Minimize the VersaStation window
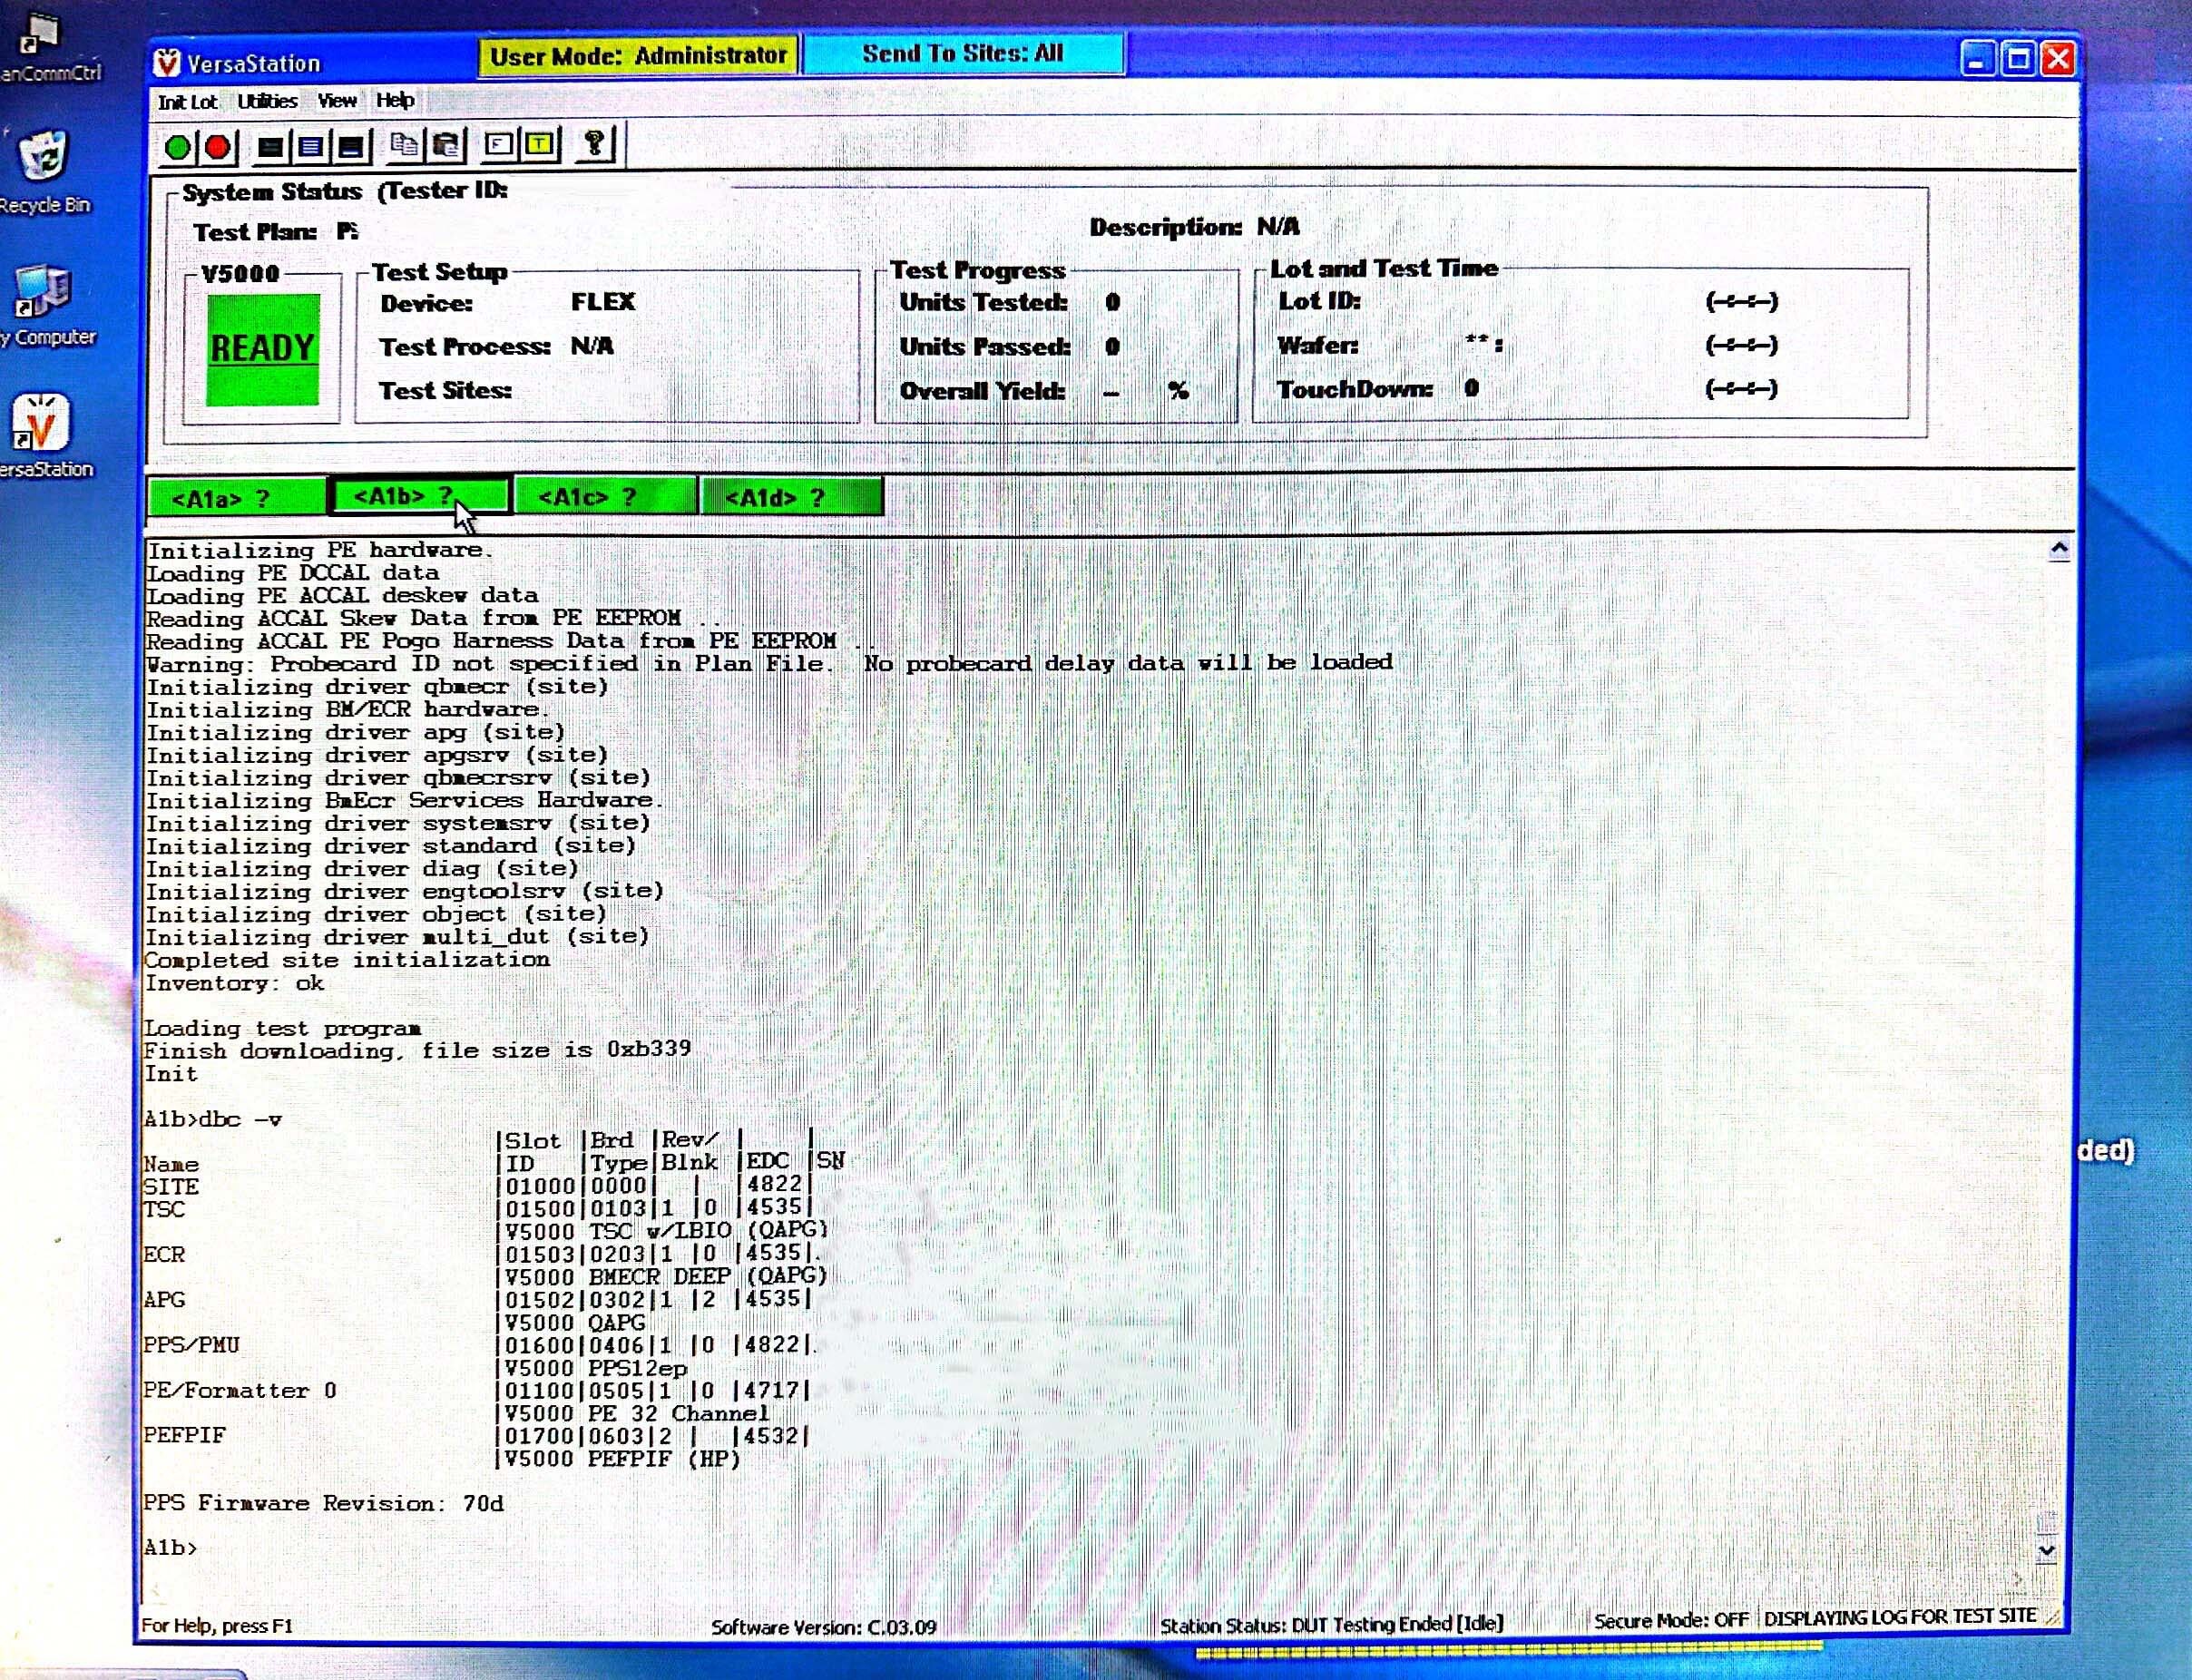Viewport: 2192px width, 1680px height. 1977,60
